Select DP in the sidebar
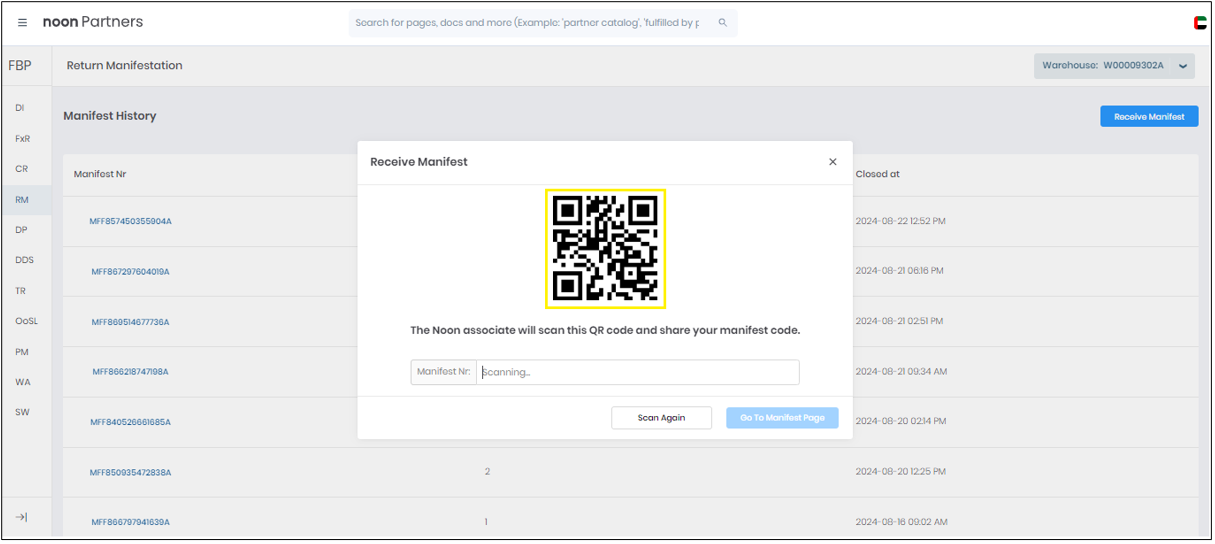This screenshot has width=1215, height=544. click(21, 230)
